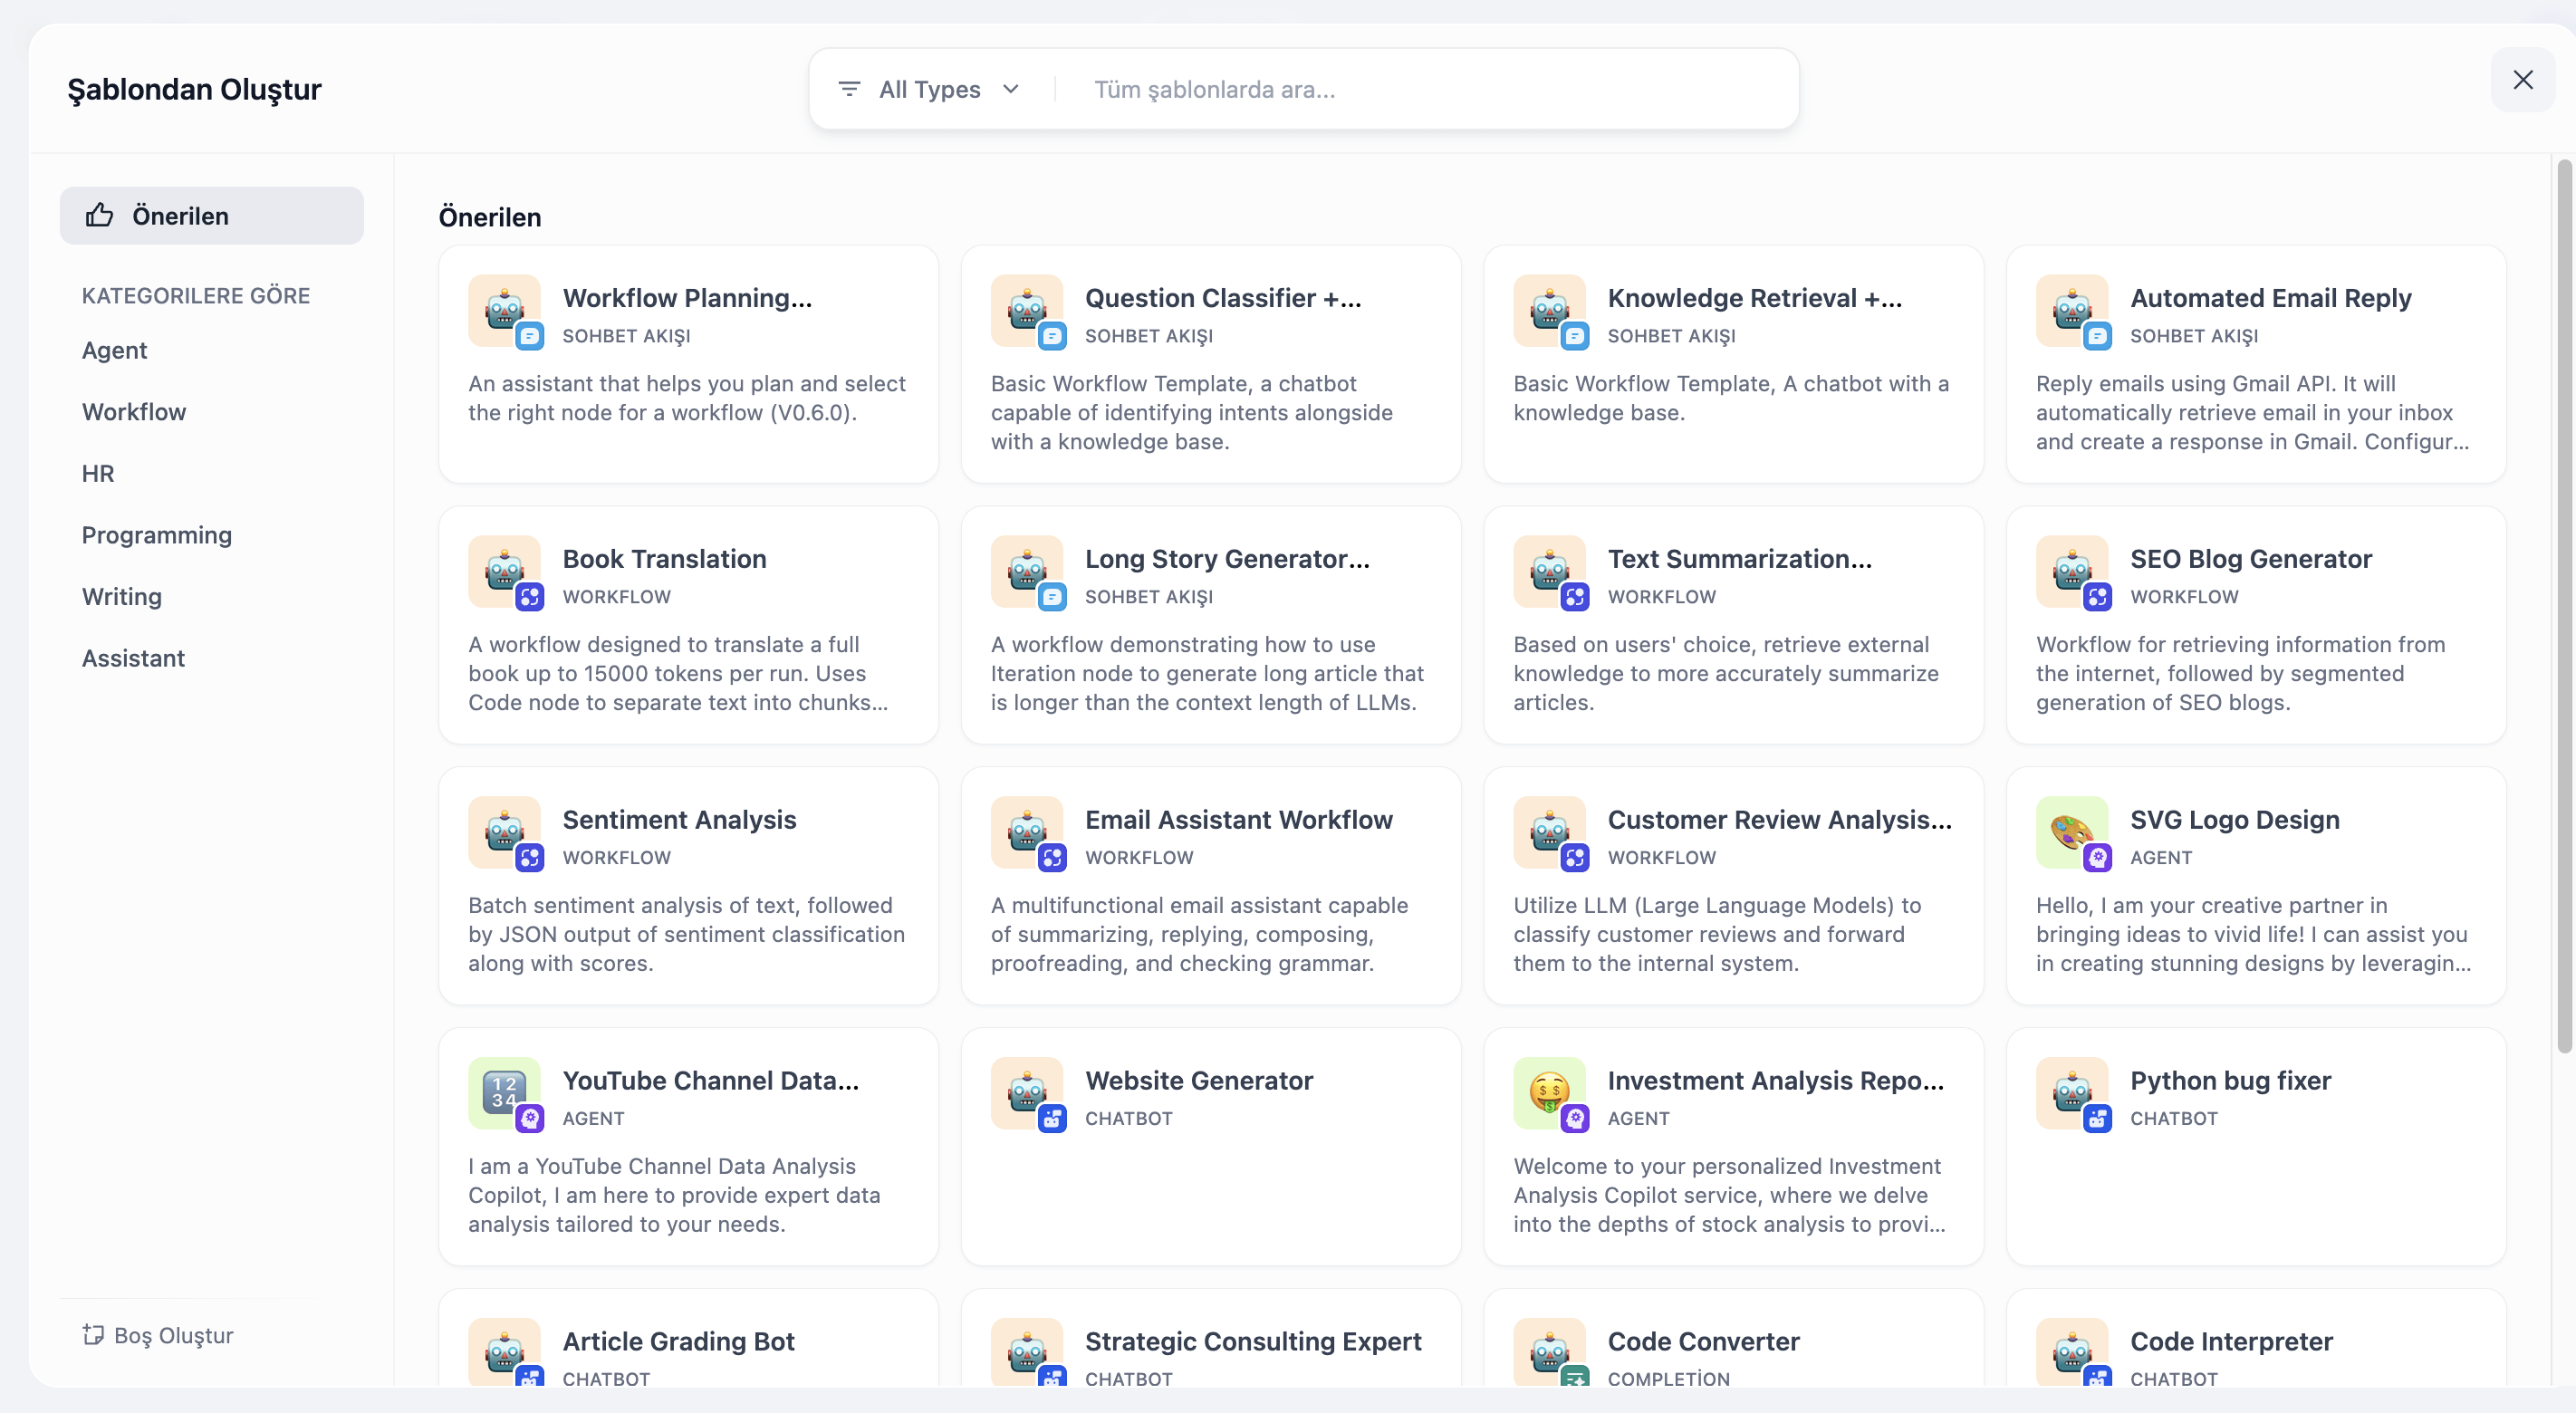Image resolution: width=2576 pixels, height=1413 pixels.
Task: Click the Strategic Consulting Expert title
Action: (x=1253, y=1342)
